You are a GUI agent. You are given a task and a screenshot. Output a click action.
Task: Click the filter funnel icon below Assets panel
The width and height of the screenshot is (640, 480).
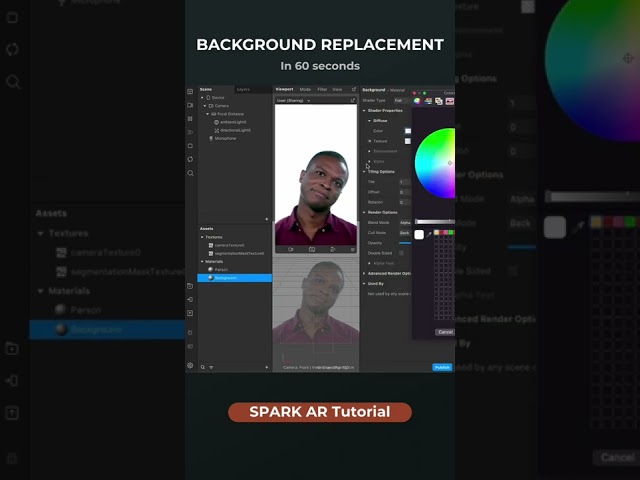tap(211, 367)
